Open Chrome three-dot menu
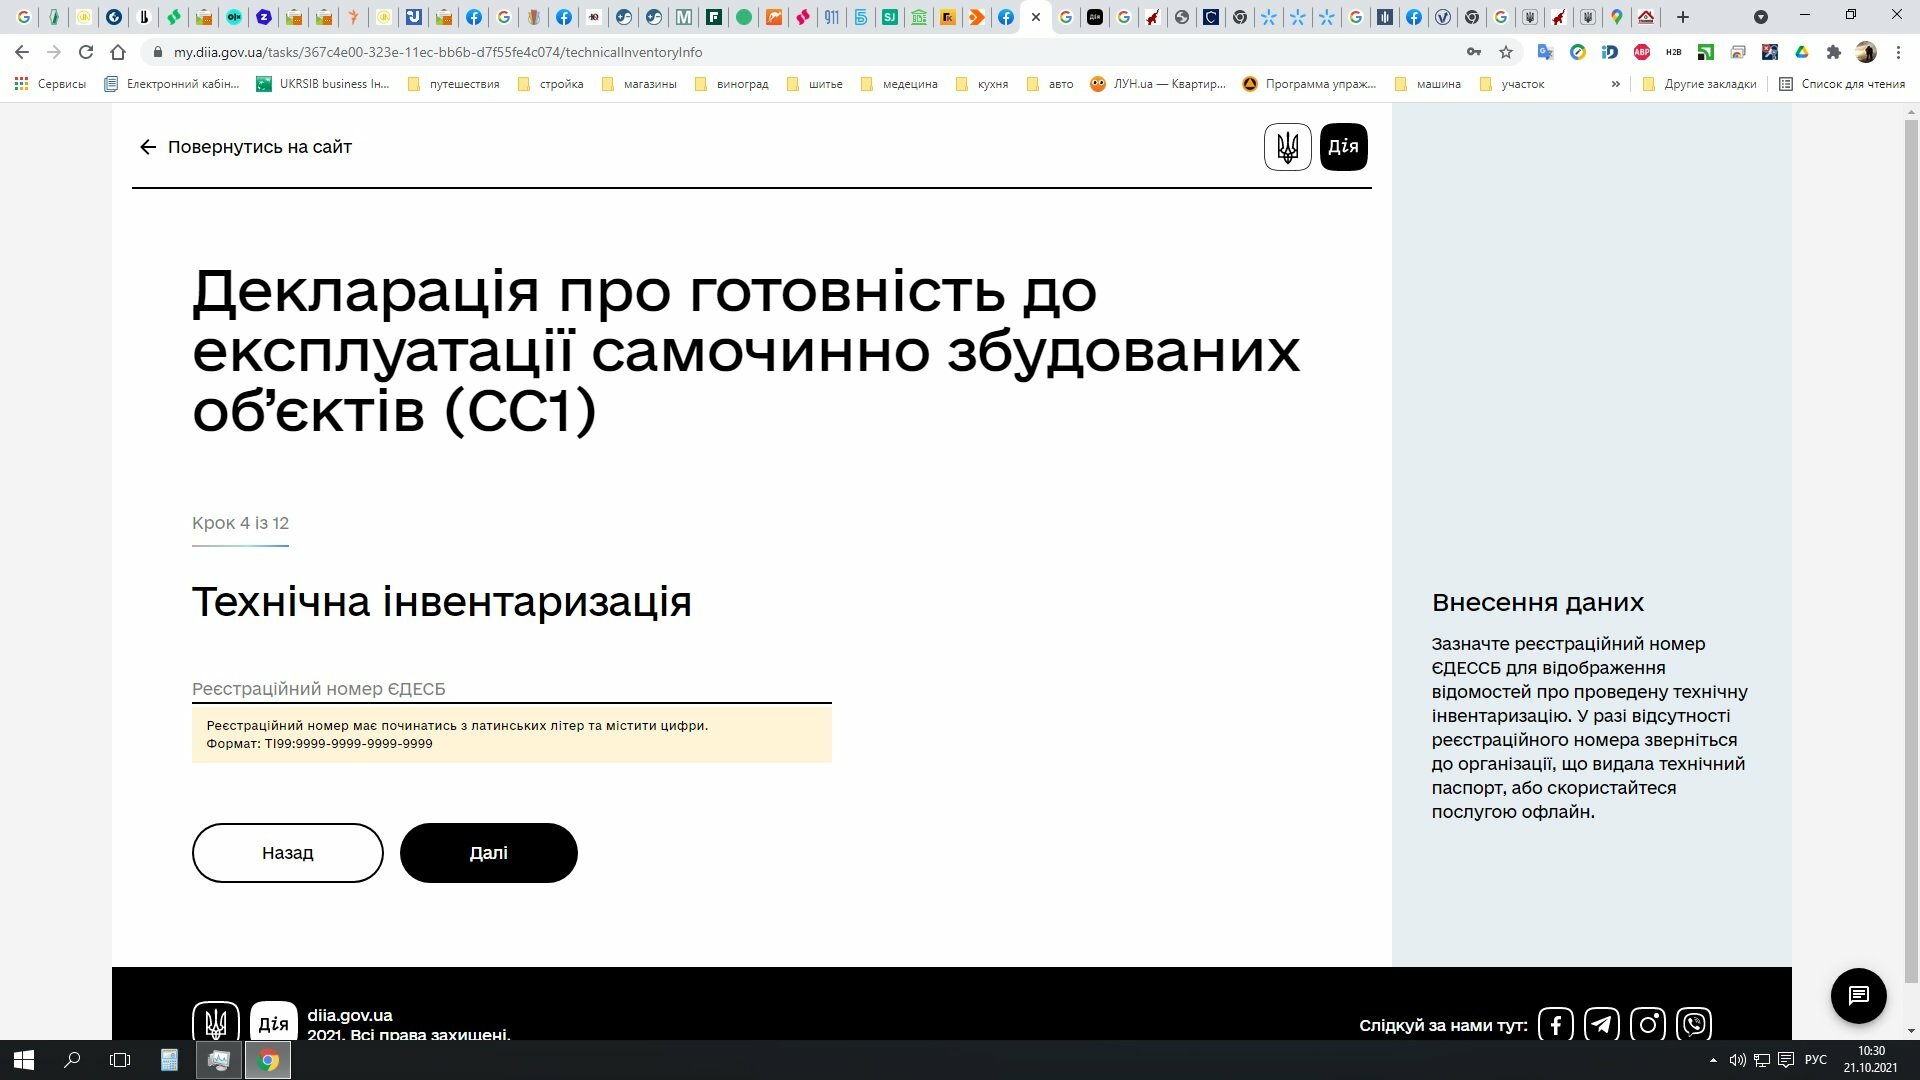 1898,52
